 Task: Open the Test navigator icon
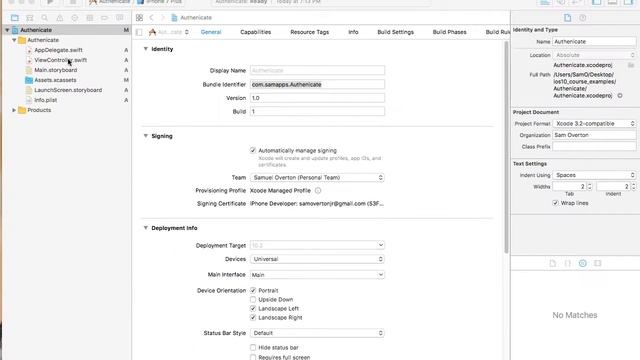click(x=74, y=18)
